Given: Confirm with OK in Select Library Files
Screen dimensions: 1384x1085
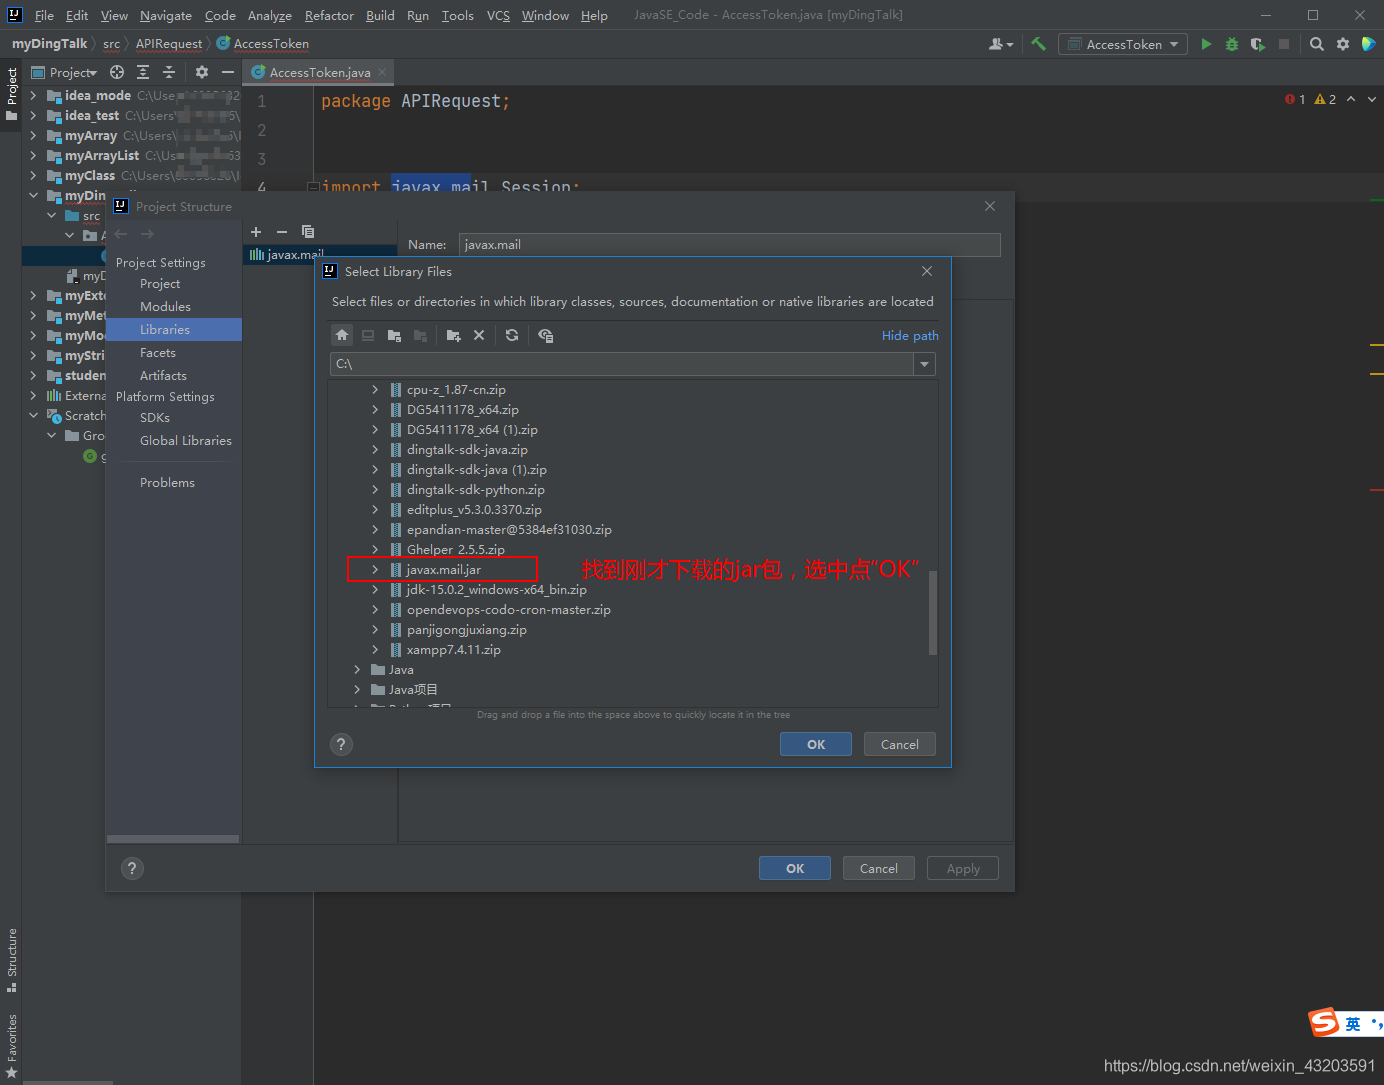Looking at the screenshot, I should (x=816, y=744).
